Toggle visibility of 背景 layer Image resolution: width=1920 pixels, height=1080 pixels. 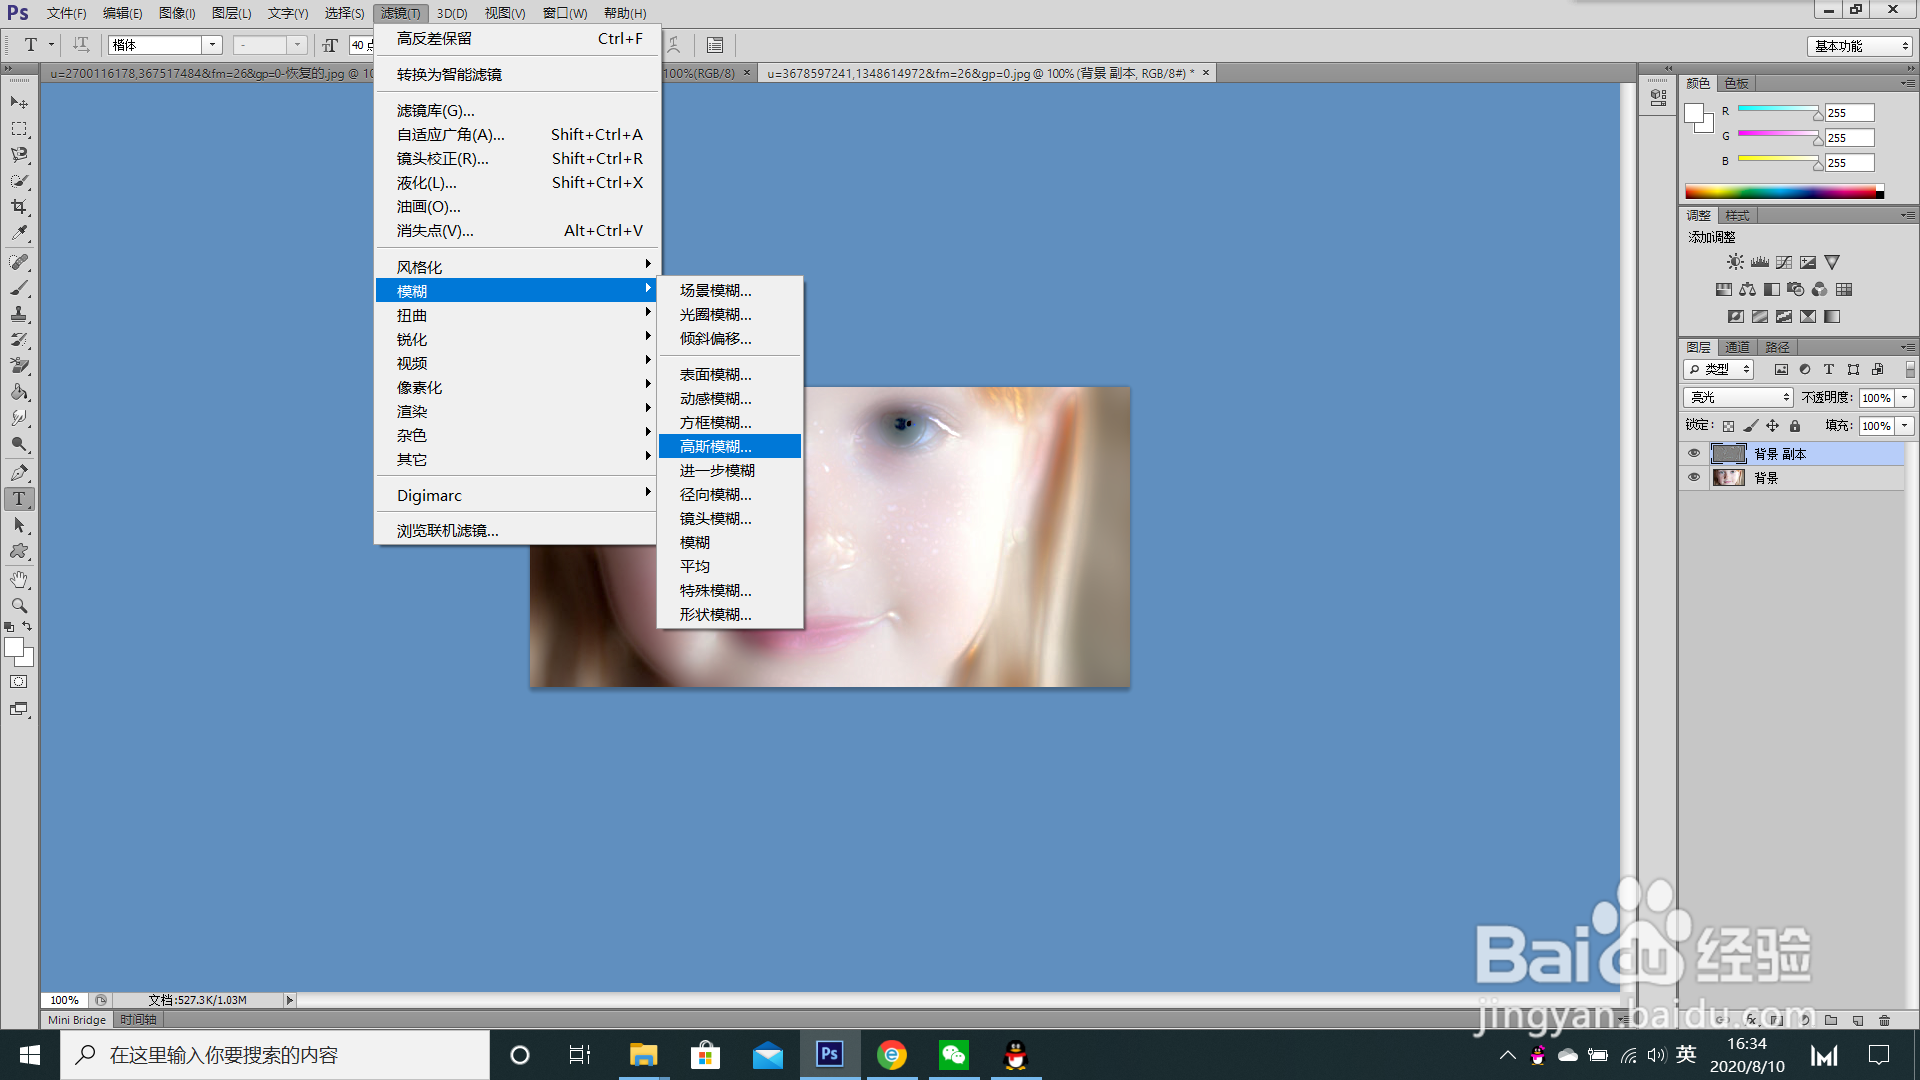[1694, 477]
